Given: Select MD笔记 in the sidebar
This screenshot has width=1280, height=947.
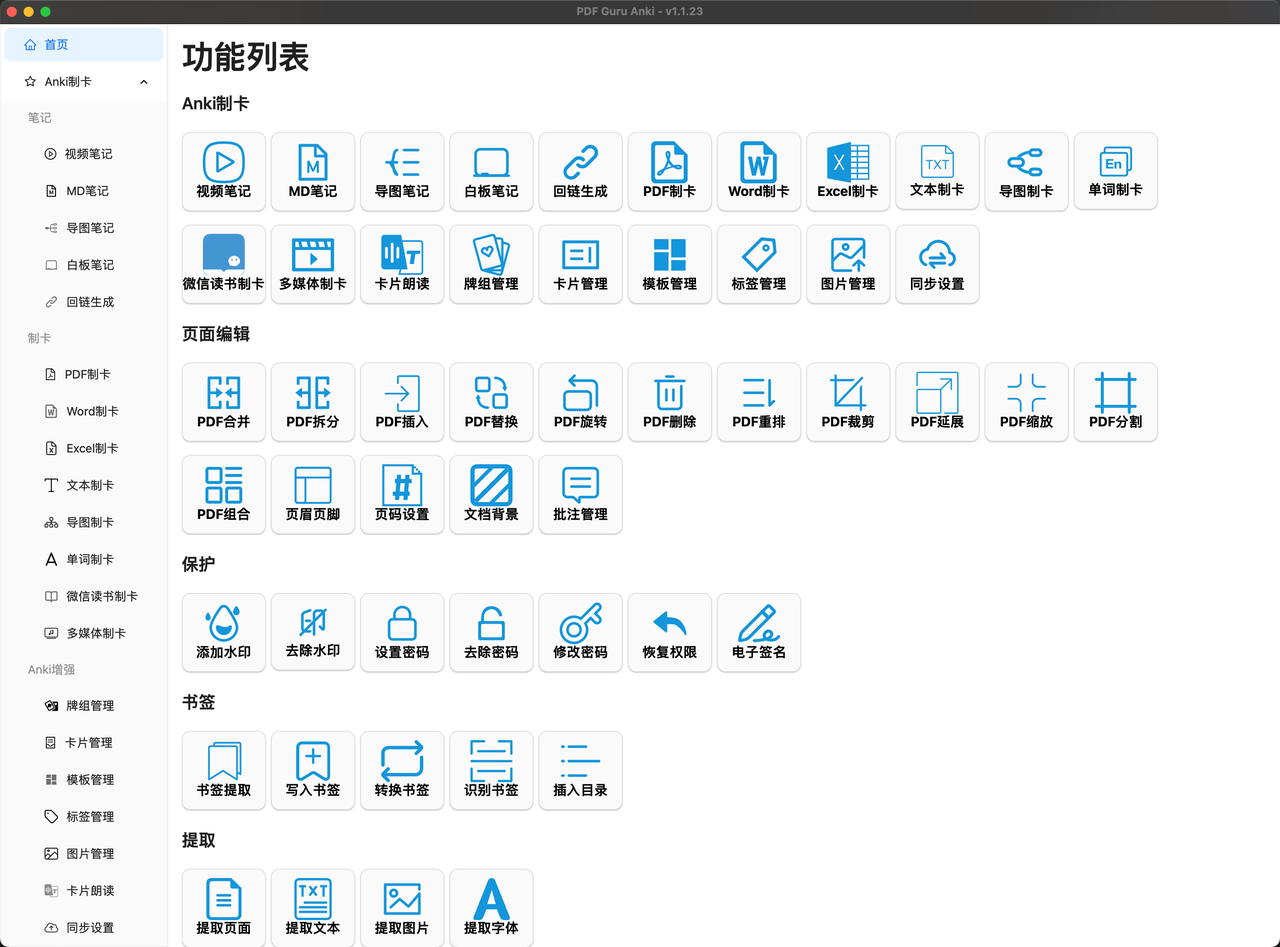Looking at the screenshot, I should (87, 191).
